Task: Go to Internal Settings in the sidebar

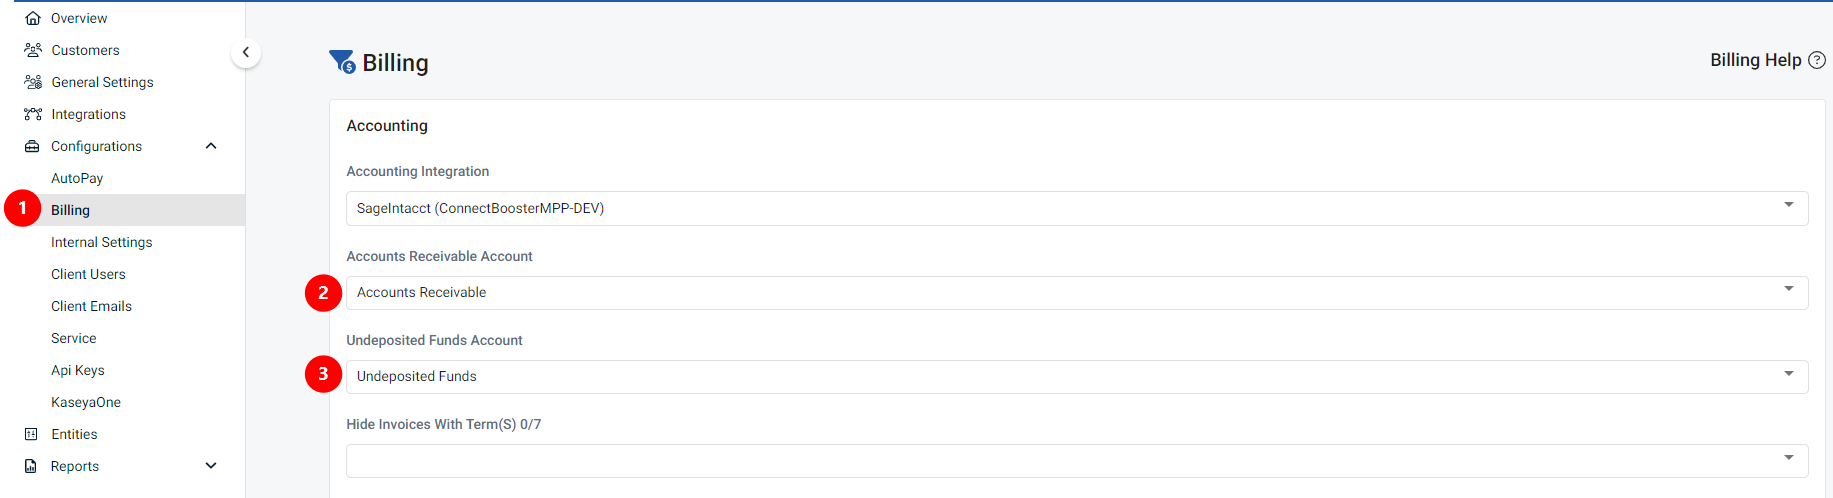Action: (x=102, y=242)
